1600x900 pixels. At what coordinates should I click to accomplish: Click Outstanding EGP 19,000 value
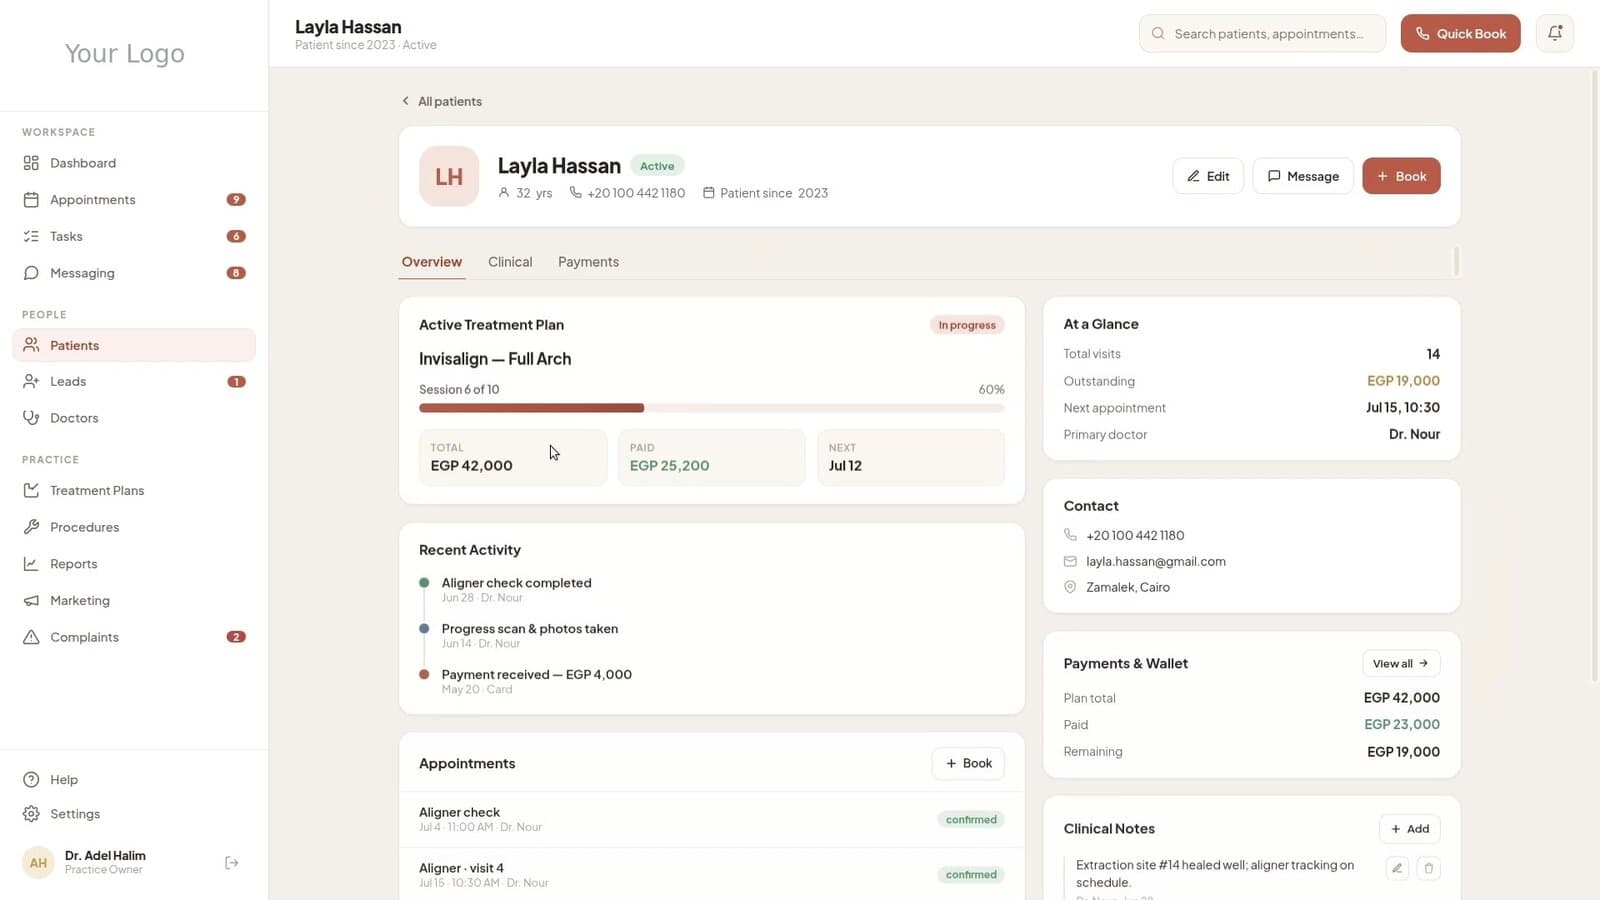tap(1403, 381)
